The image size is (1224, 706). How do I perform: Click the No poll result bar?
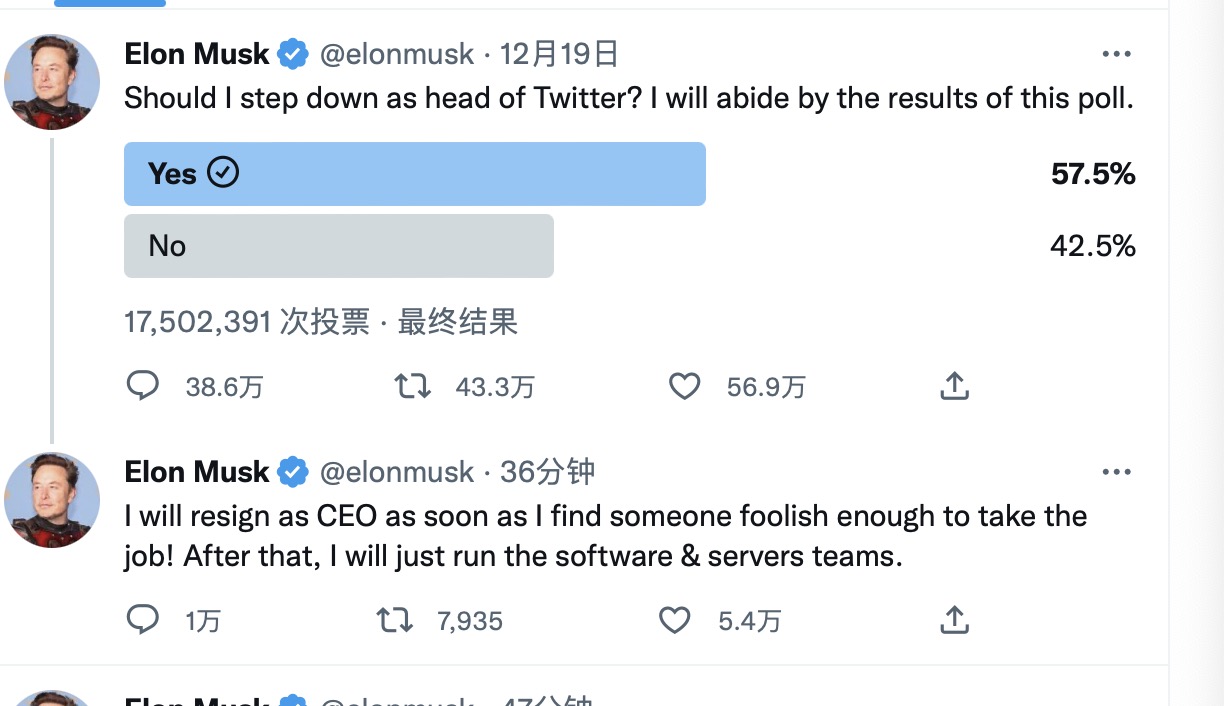pyautogui.click(x=338, y=246)
